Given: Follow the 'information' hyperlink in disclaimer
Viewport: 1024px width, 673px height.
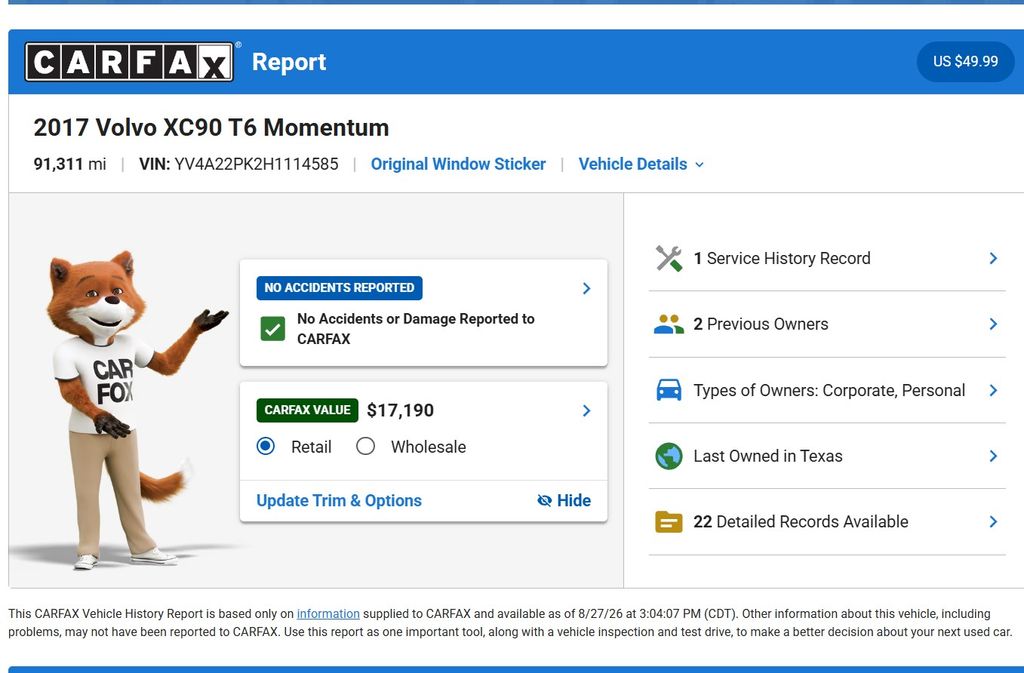Looking at the screenshot, I should pyautogui.click(x=328, y=614).
